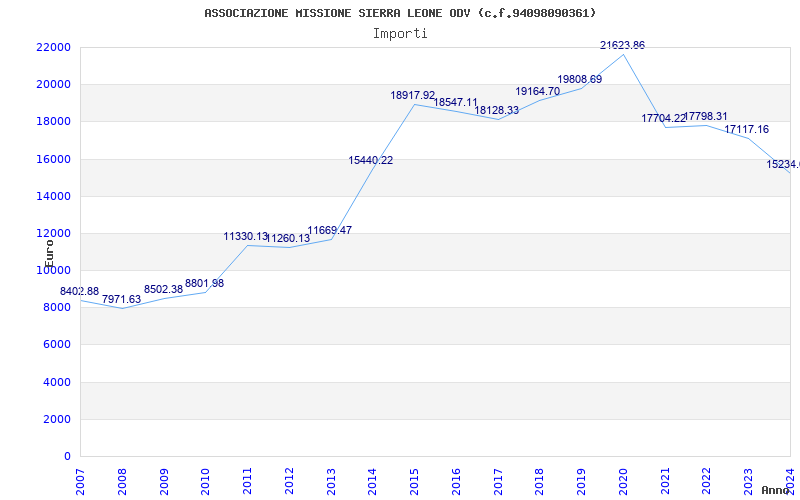800x500 pixels.
Task: Click the 8801.98 value label
Action: click(x=205, y=283)
